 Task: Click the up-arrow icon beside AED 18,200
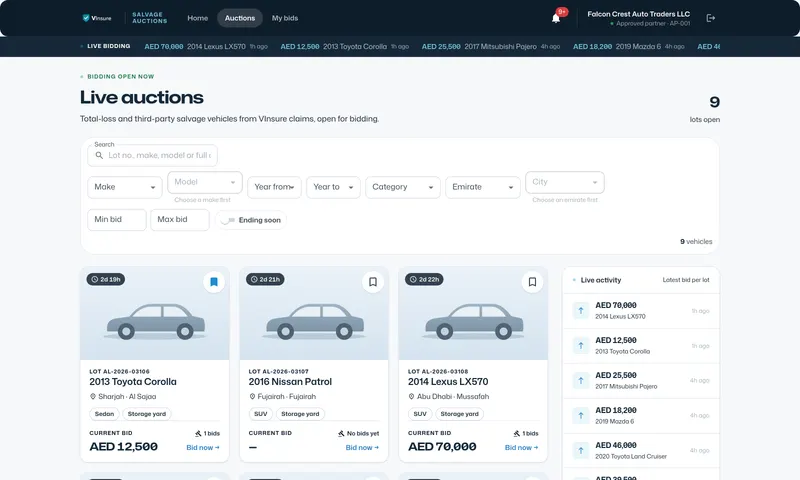tap(581, 415)
